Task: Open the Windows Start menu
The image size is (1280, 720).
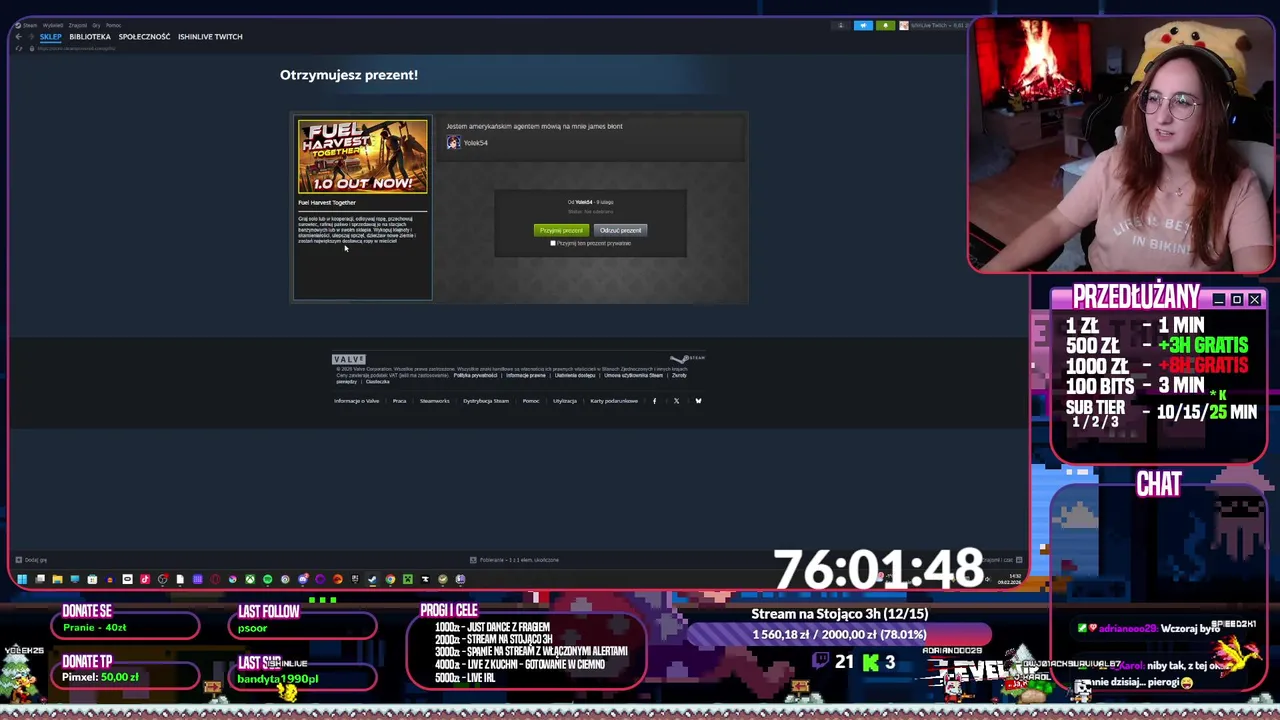Action: tap(22, 579)
